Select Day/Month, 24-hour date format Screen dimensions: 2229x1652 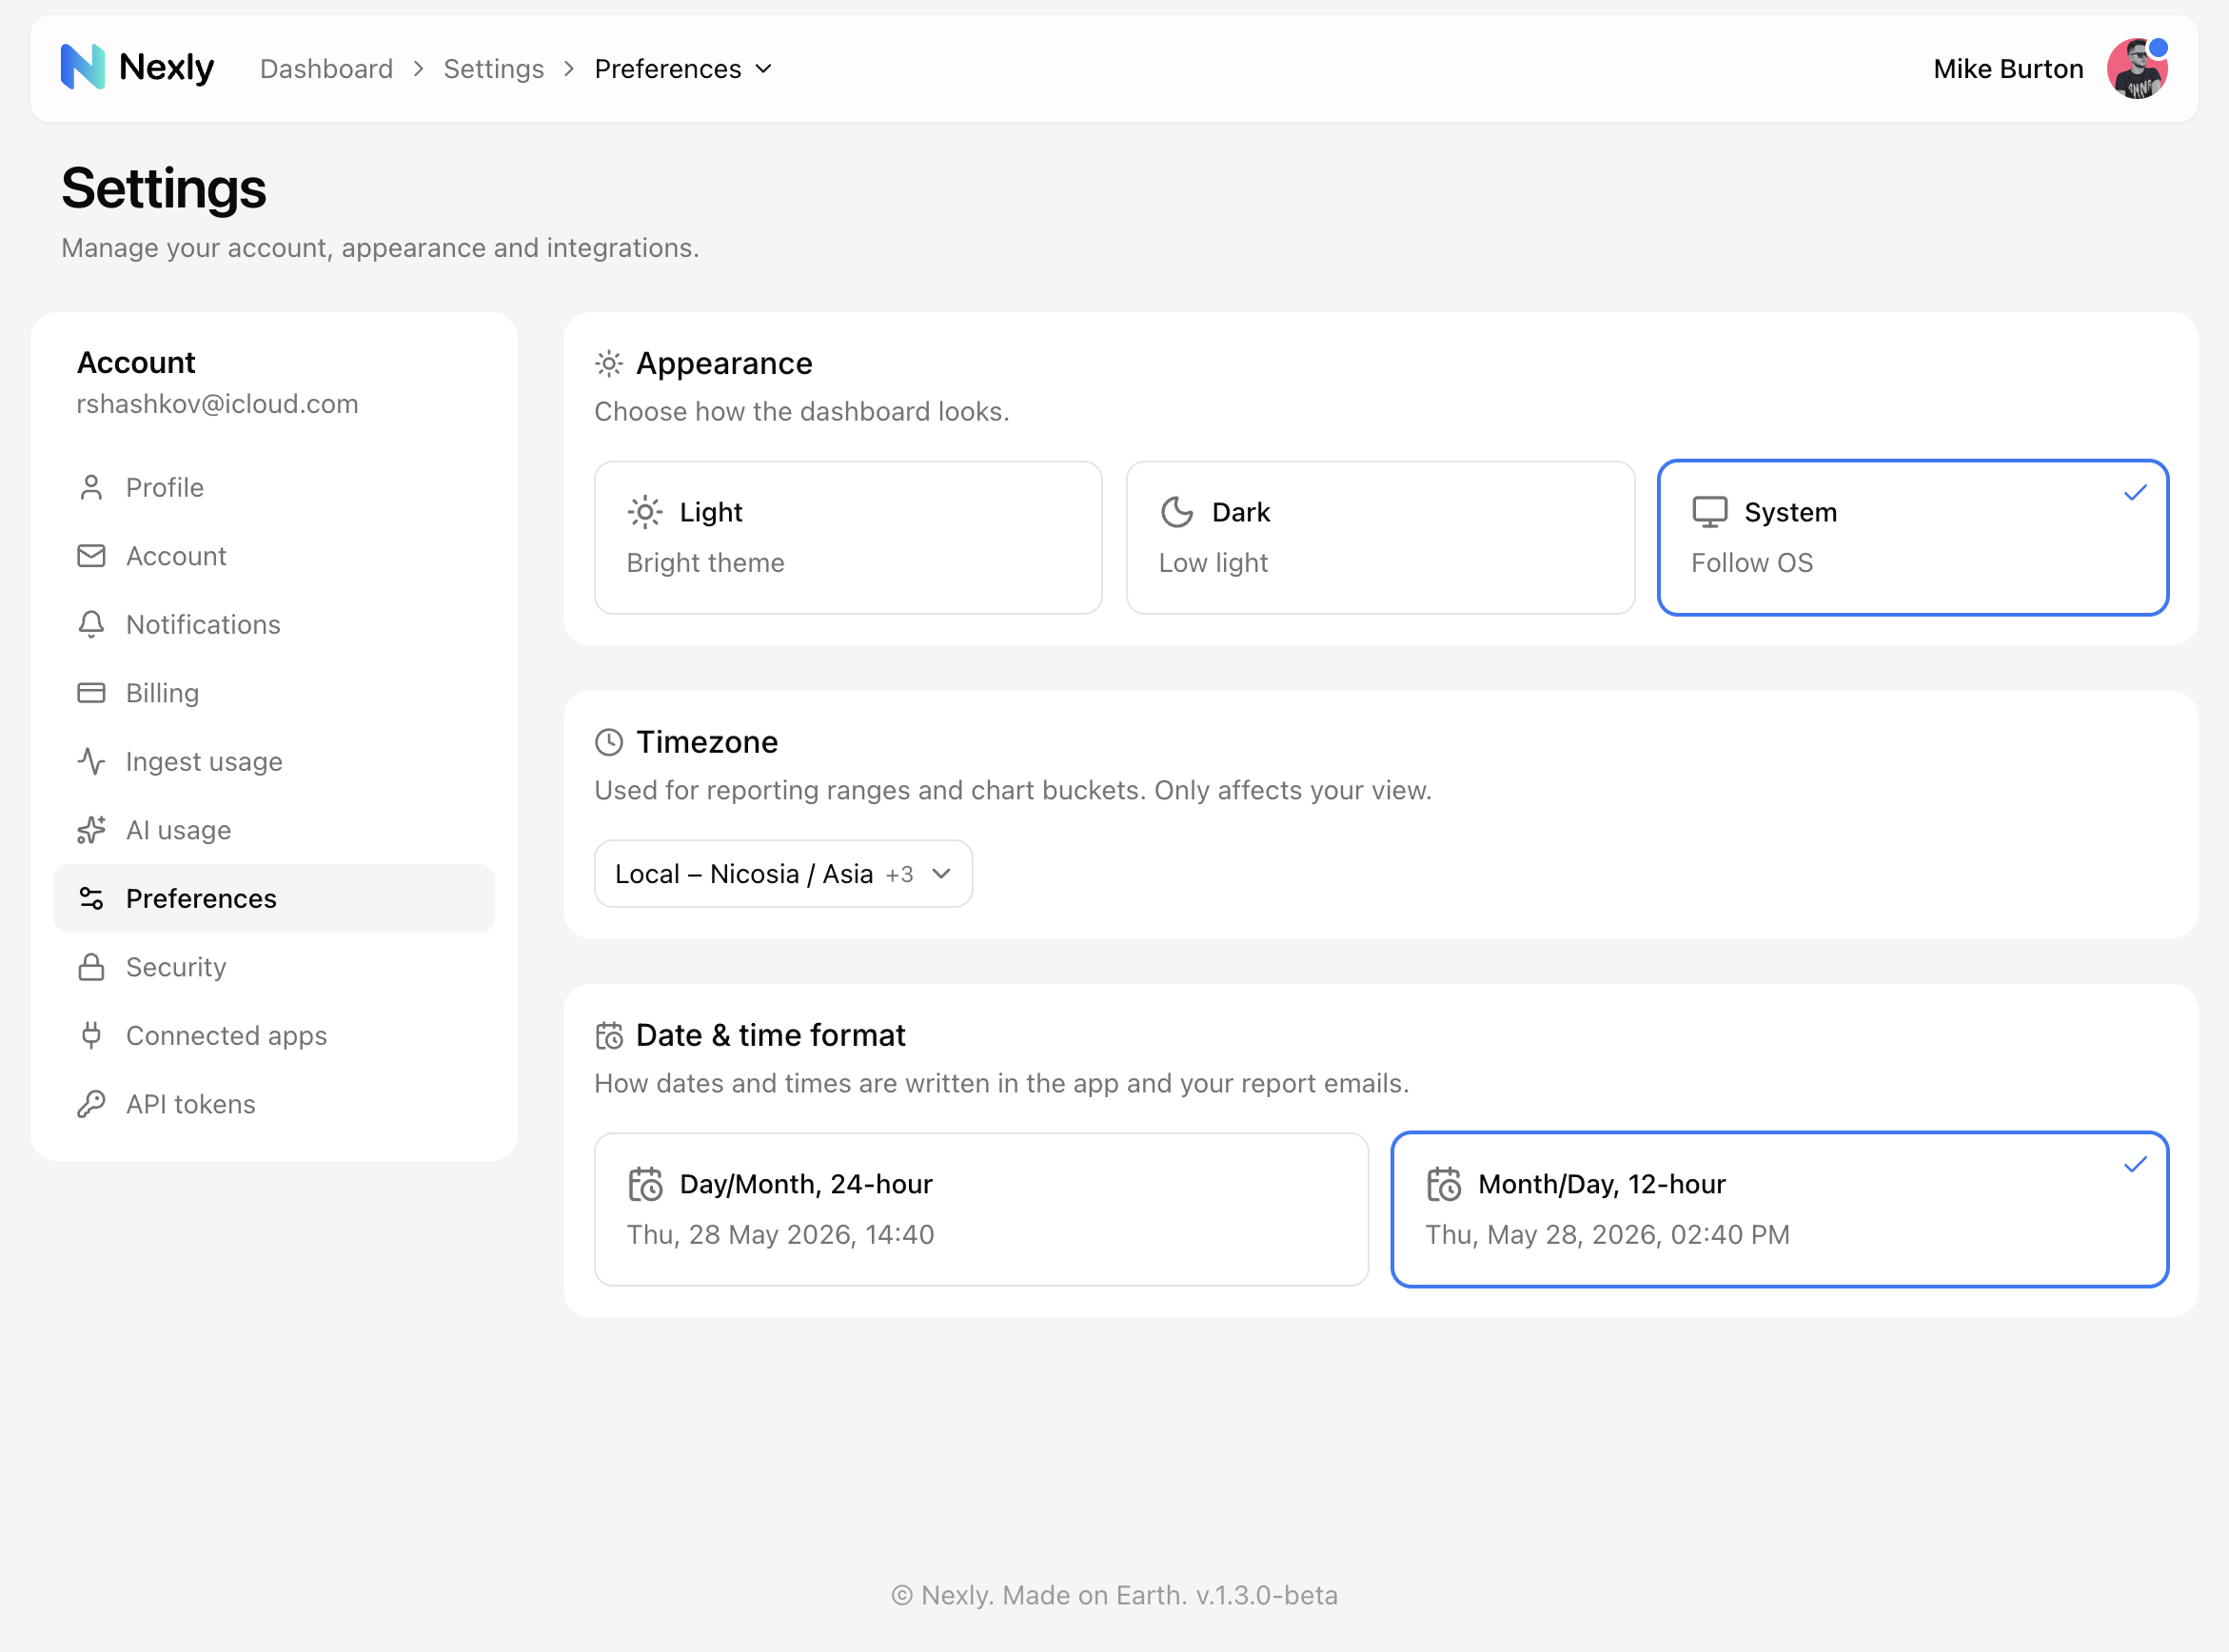(x=981, y=1209)
